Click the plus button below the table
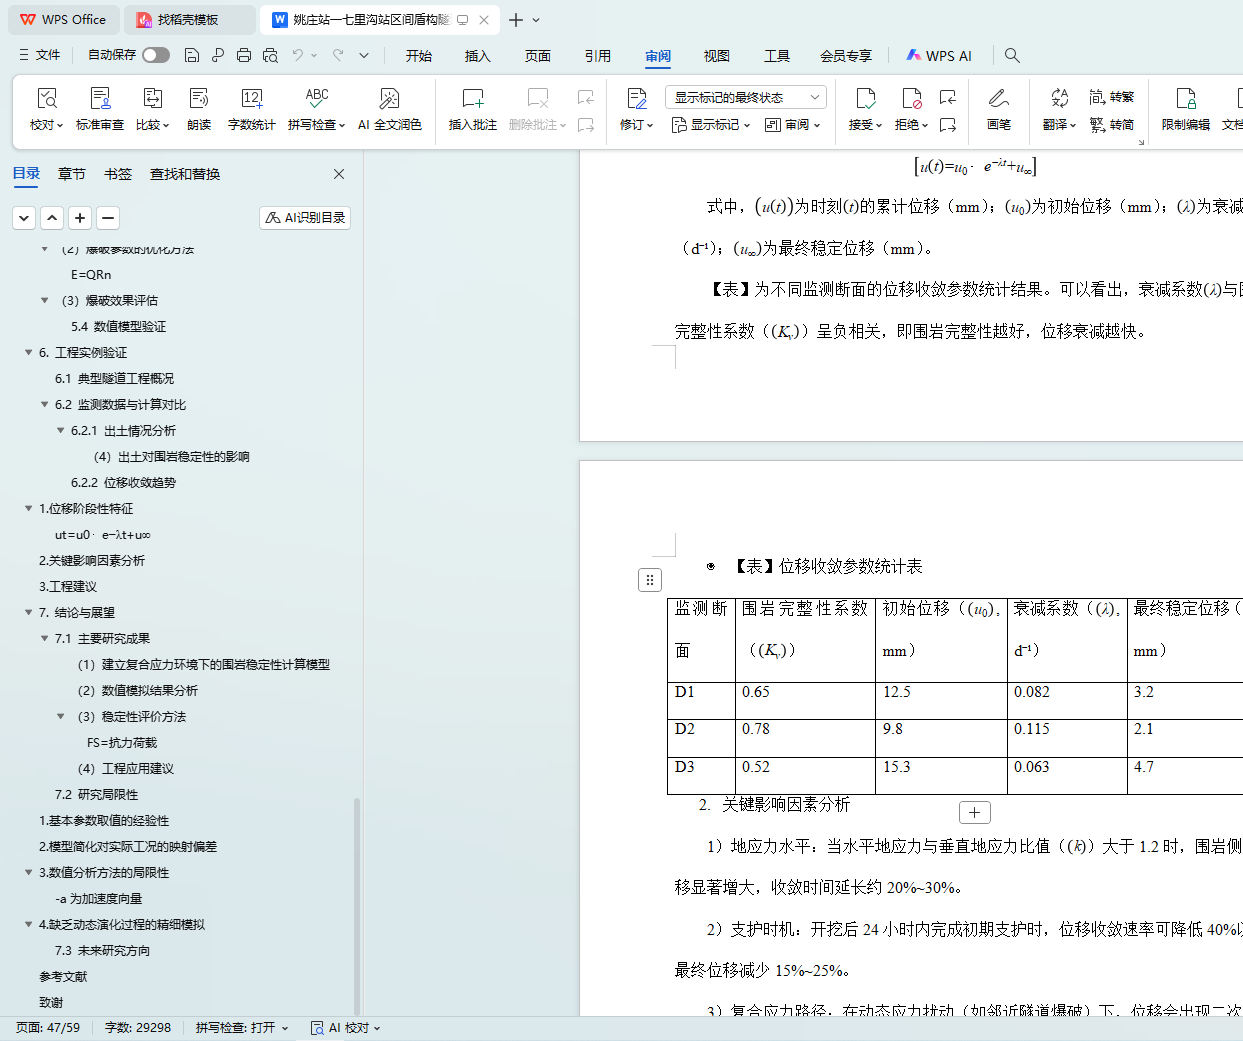Image resolution: width=1243 pixels, height=1041 pixels. pos(974,813)
